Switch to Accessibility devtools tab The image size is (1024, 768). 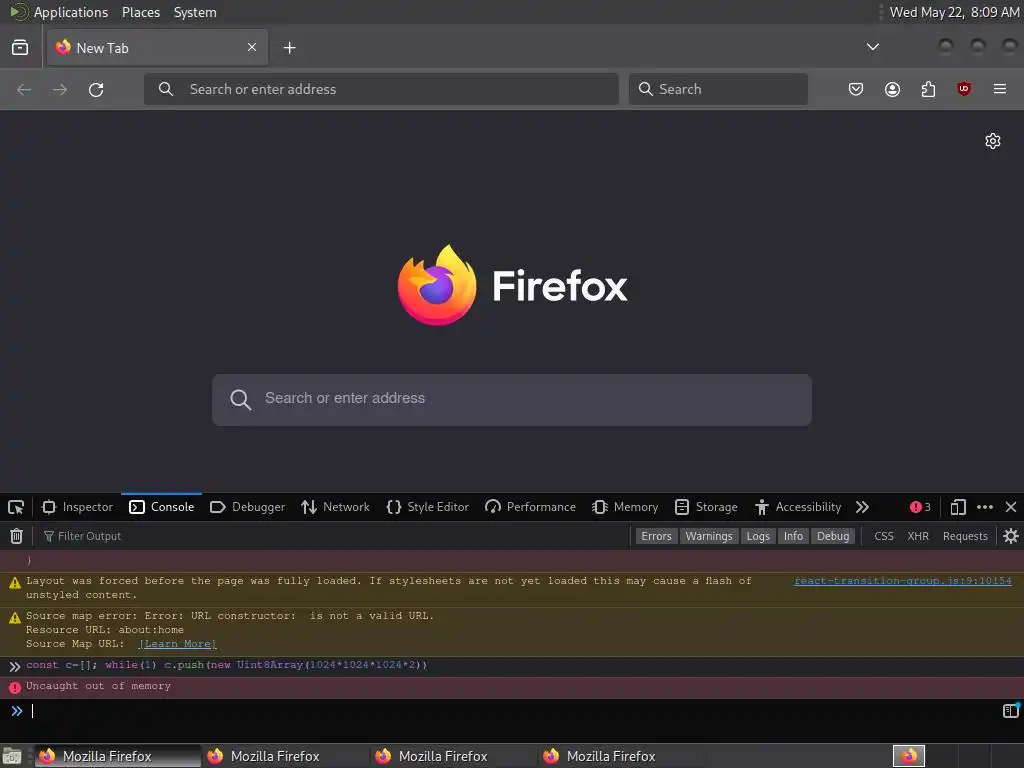[798, 507]
